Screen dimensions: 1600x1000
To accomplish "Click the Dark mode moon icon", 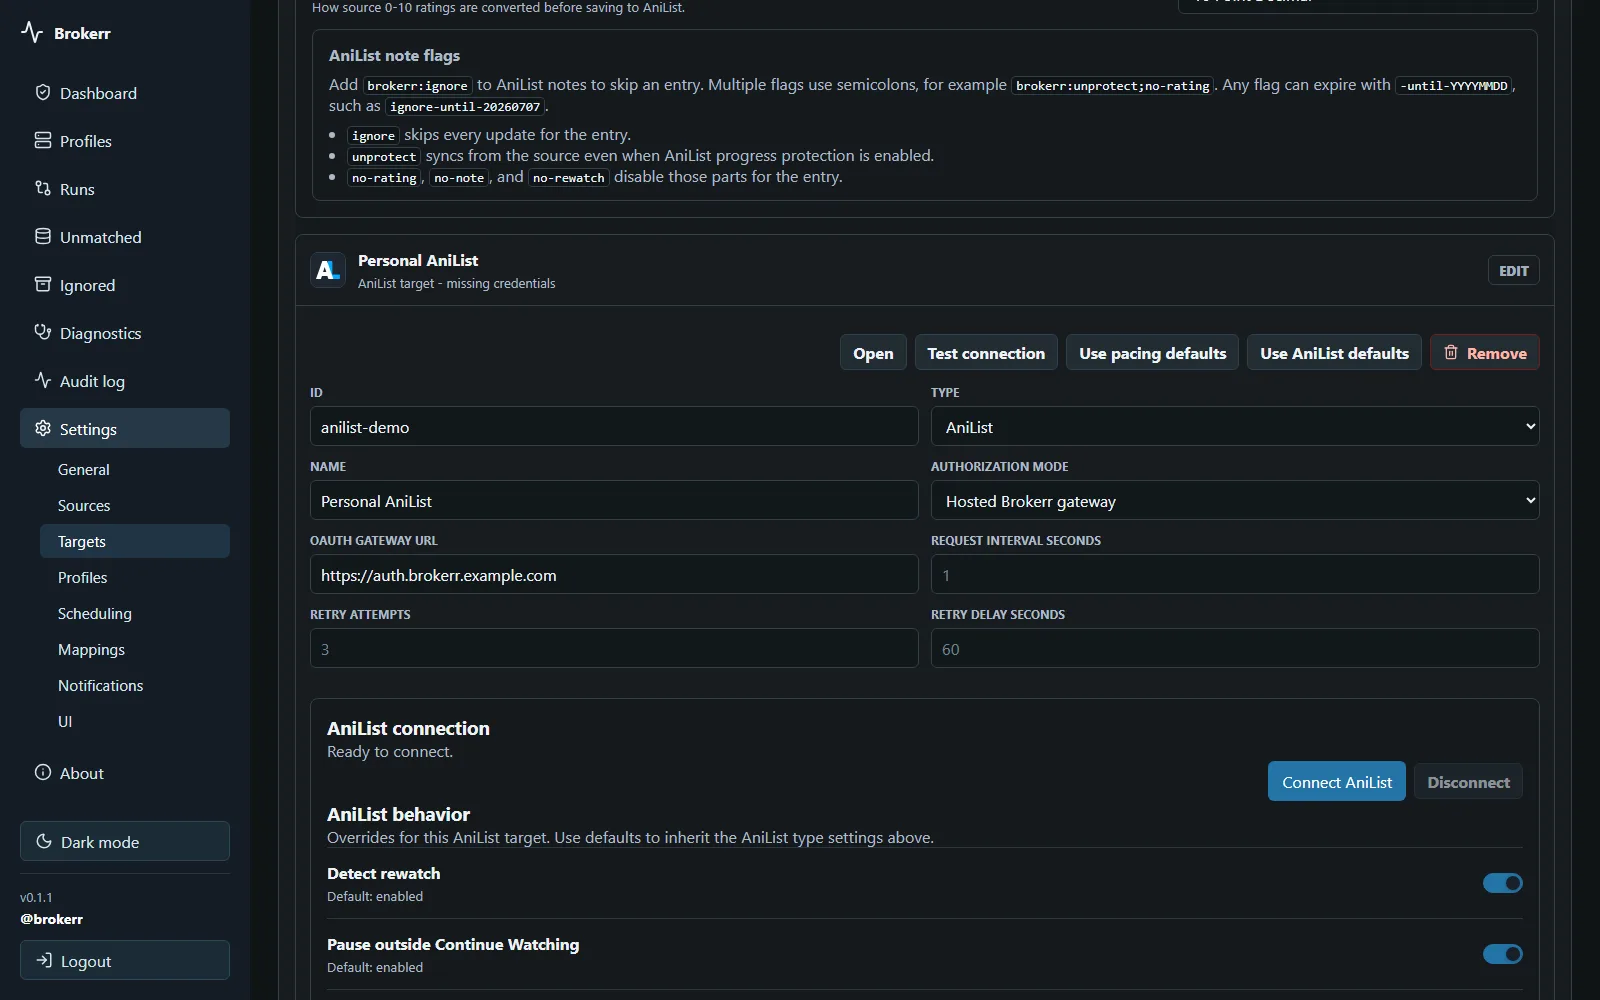I will pyautogui.click(x=44, y=841).
